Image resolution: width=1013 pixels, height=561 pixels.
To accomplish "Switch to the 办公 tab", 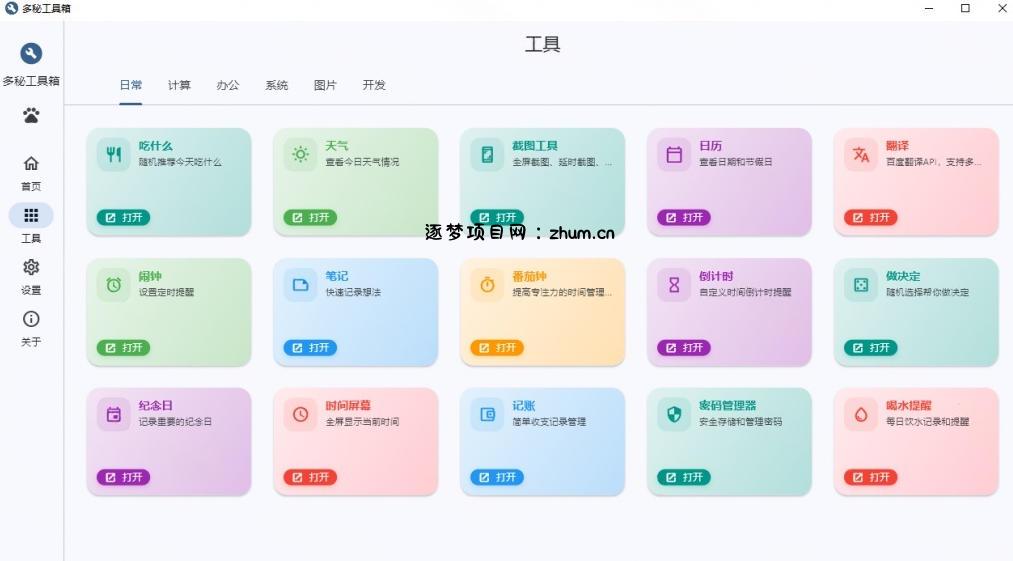I will [x=227, y=85].
